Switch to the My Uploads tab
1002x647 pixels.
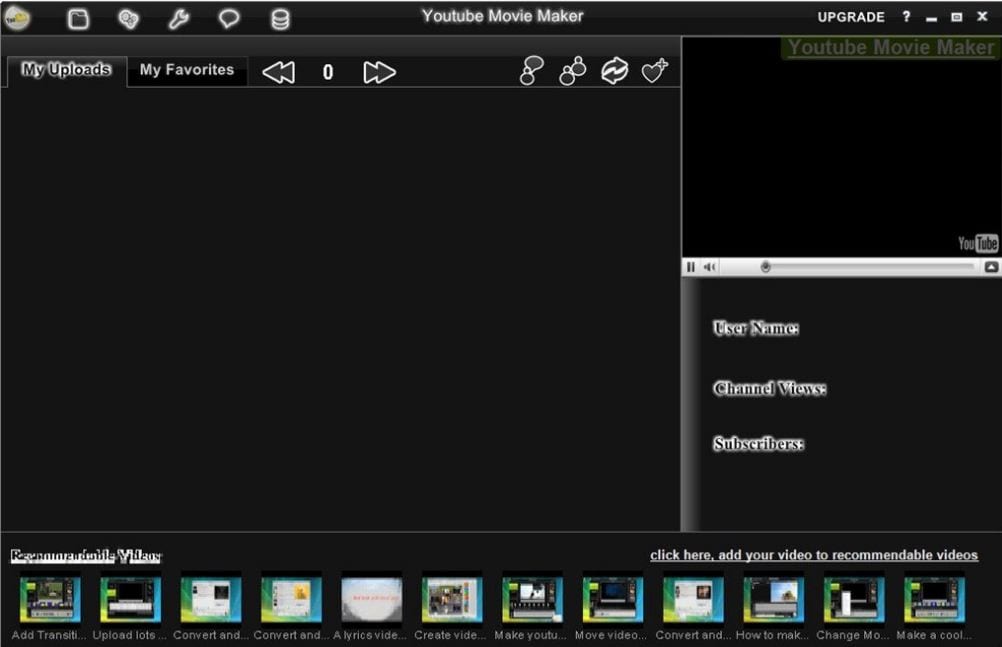66,70
